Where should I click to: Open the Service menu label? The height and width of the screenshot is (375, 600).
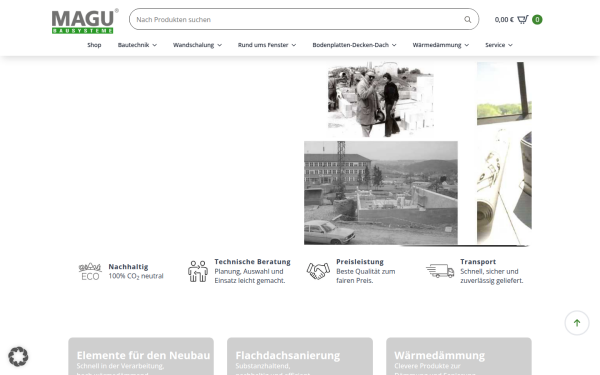[495, 45]
